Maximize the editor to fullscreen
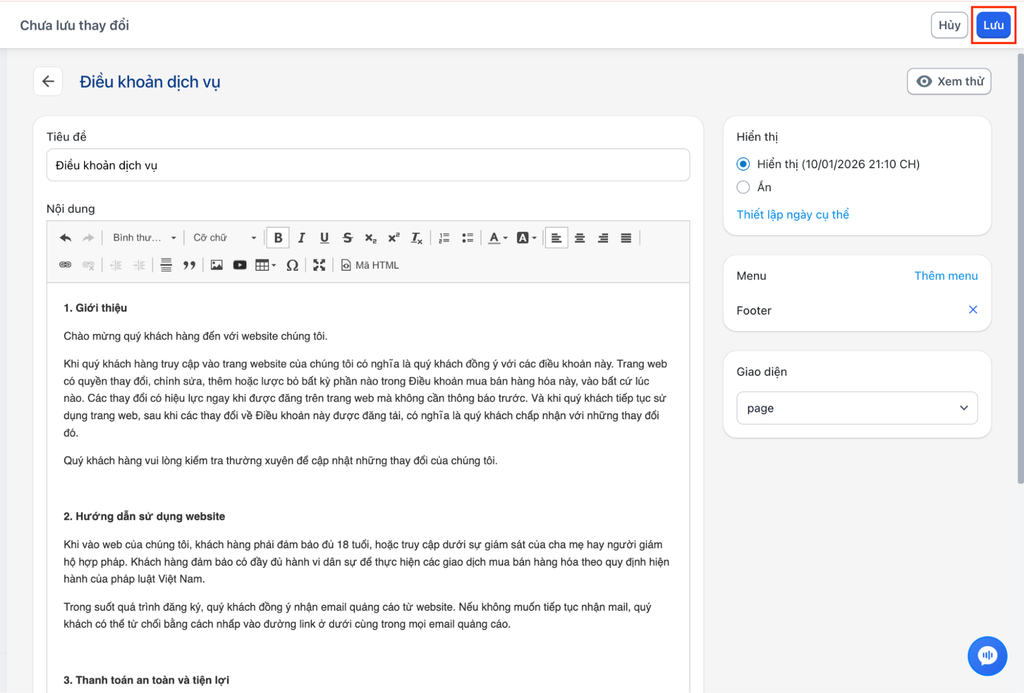 pyautogui.click(x=319, y=265)
